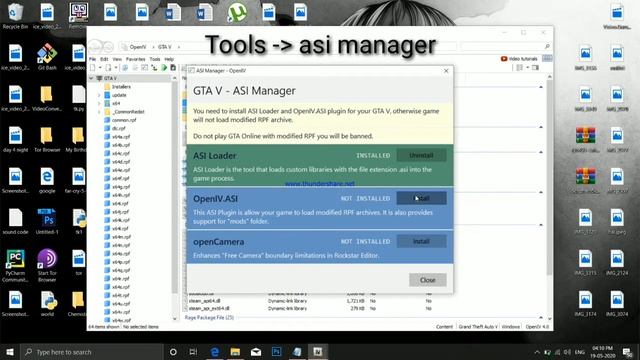Click the toolbar icon right of green arrow
The height and width of the screenshot is (360, 640).
pos(173,68)
